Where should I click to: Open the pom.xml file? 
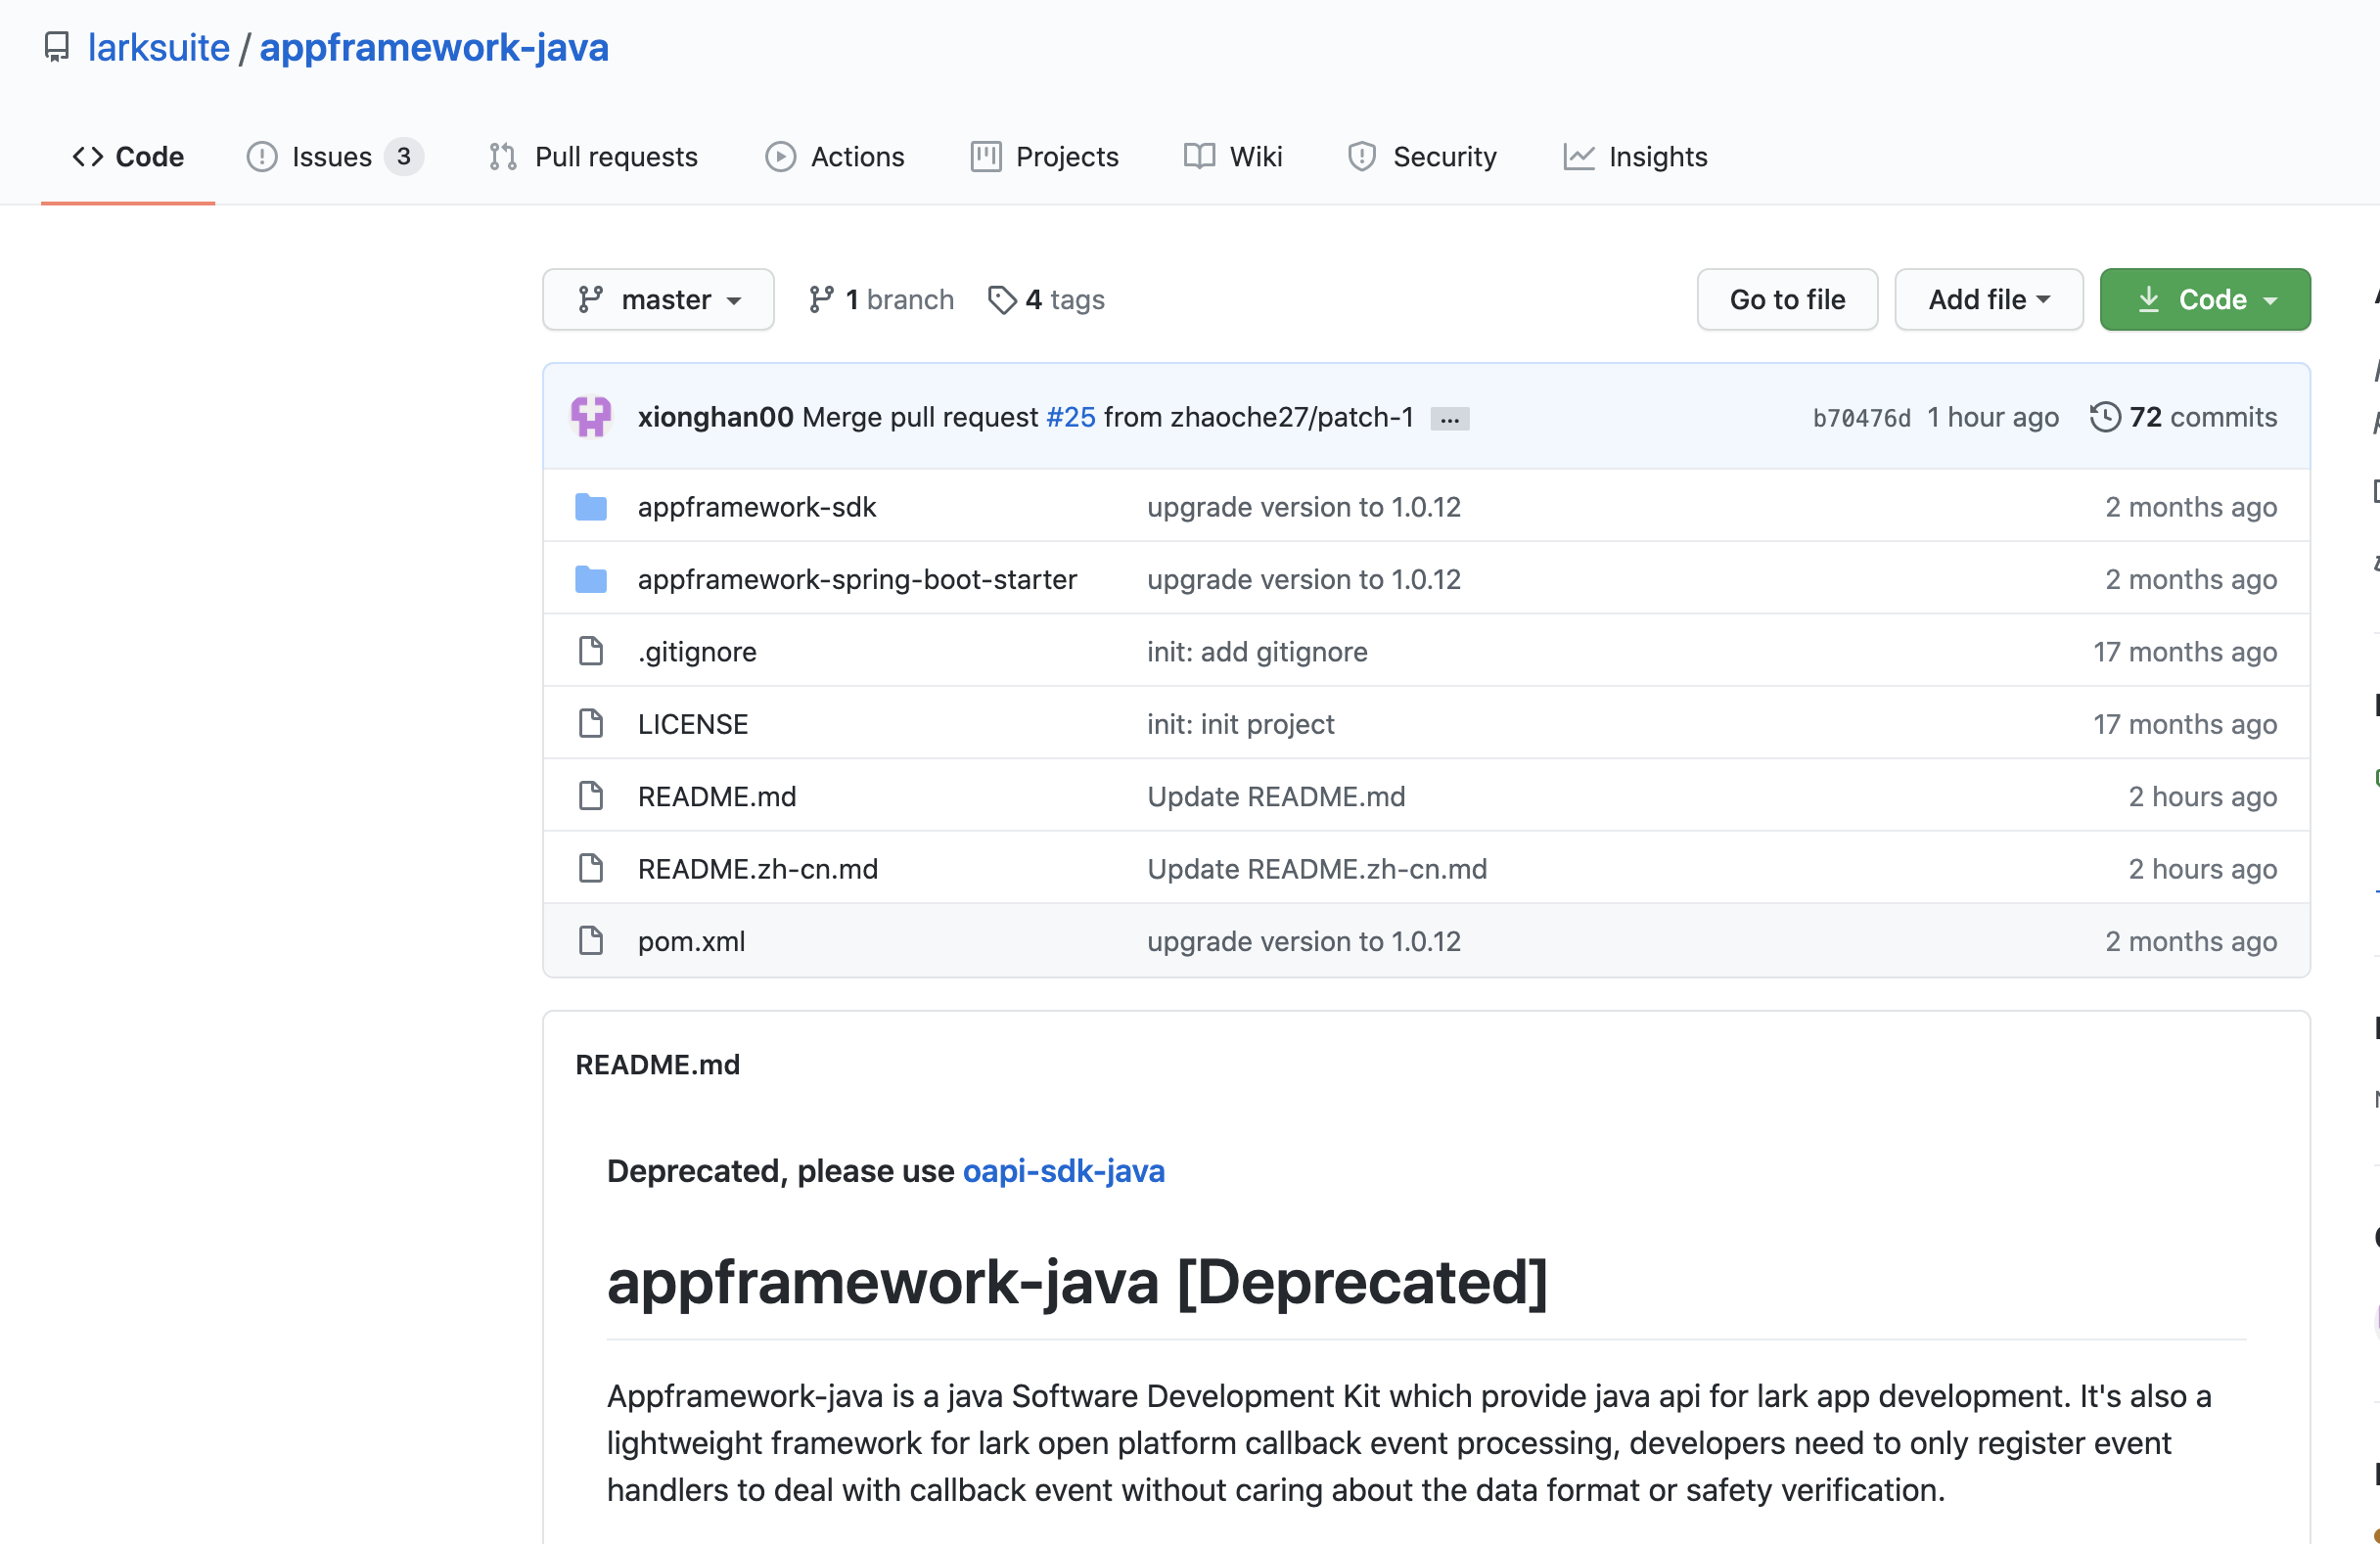point(691,941)
